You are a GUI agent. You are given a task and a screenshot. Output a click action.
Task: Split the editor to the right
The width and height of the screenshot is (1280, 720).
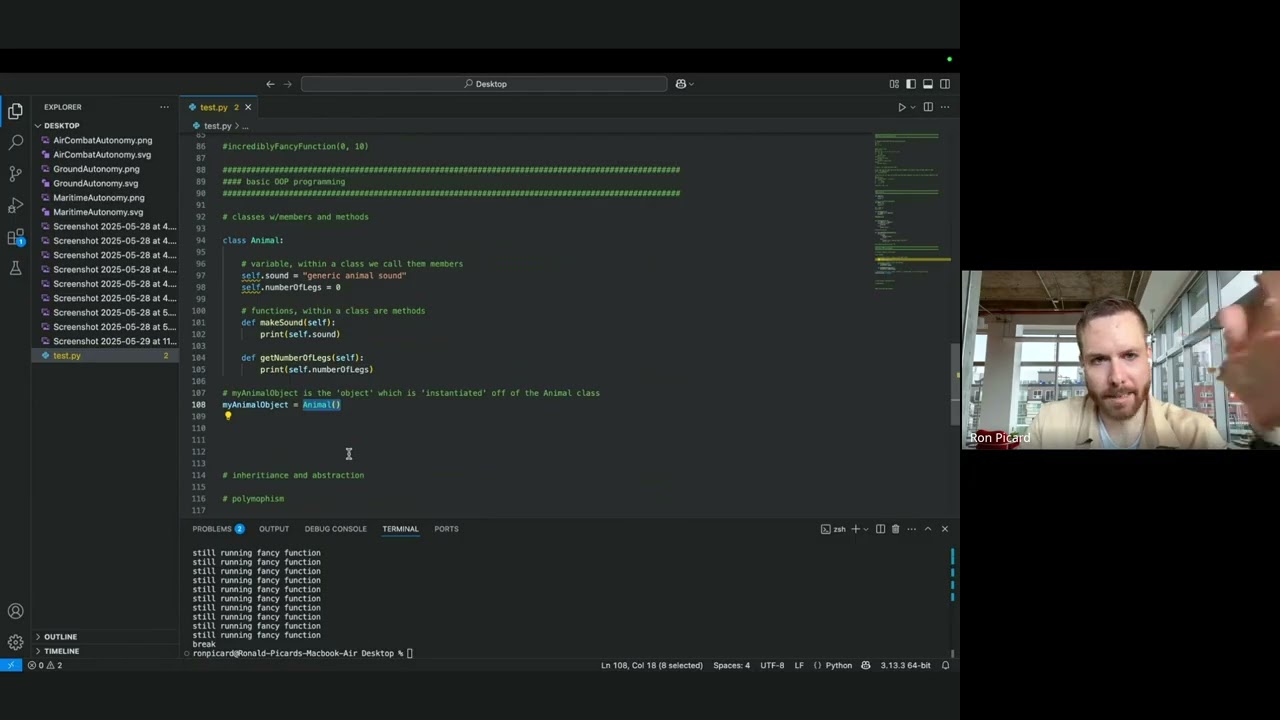(928, 107)
